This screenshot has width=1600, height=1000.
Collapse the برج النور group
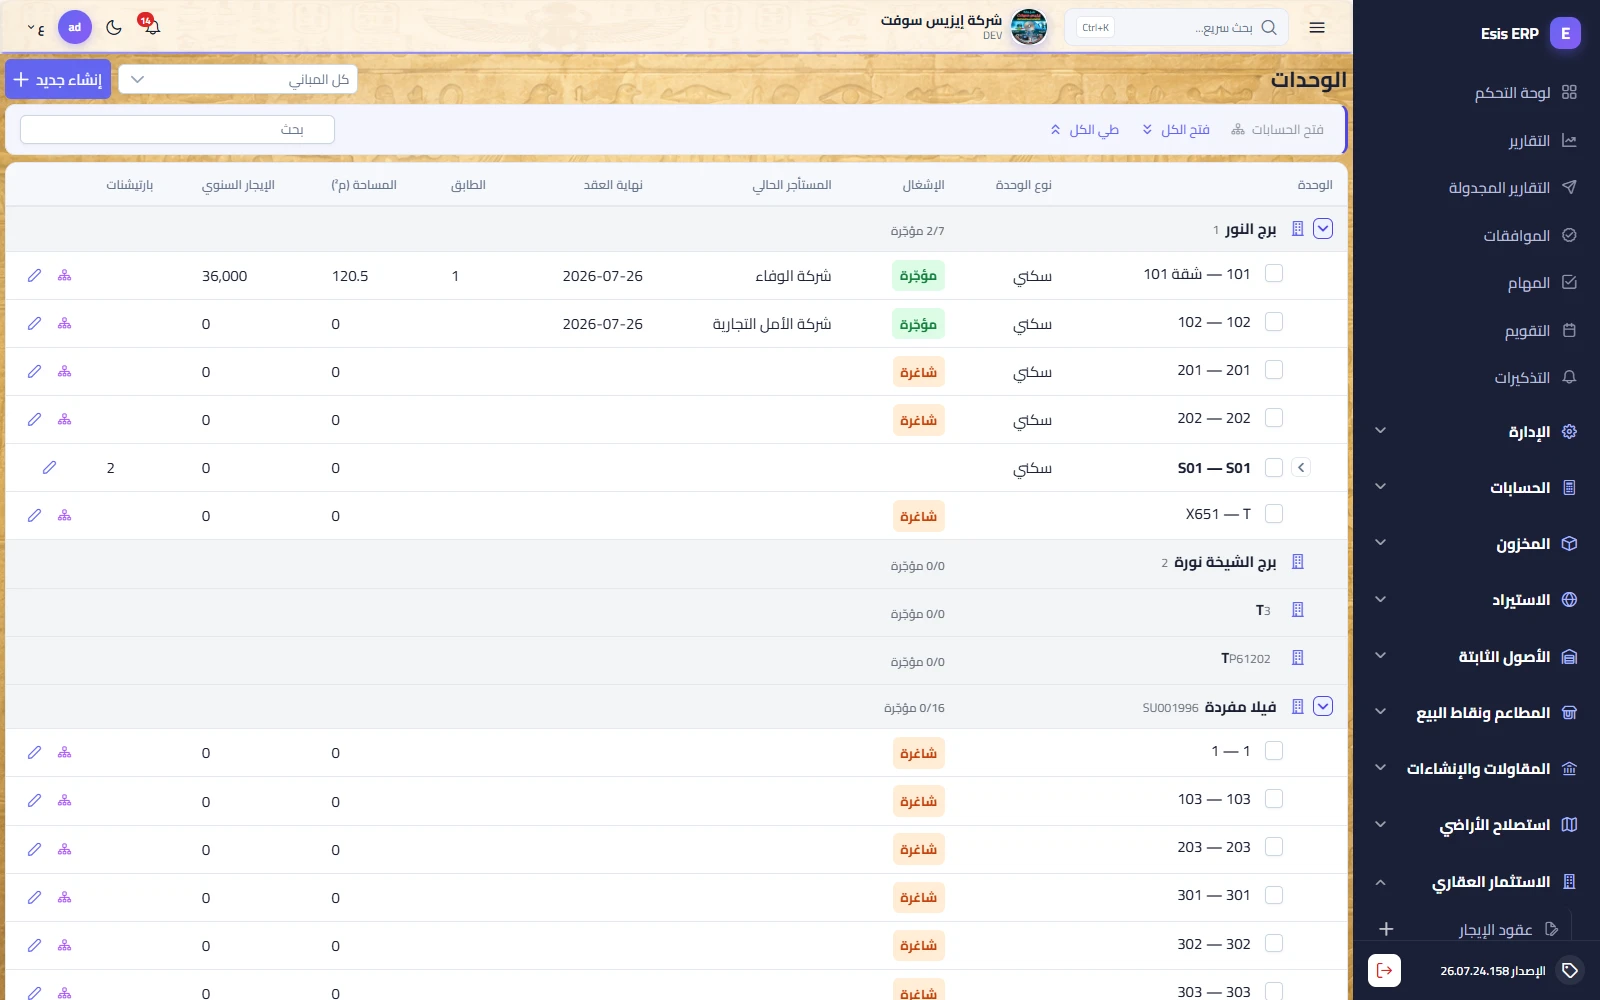(x=1323, y=229)
